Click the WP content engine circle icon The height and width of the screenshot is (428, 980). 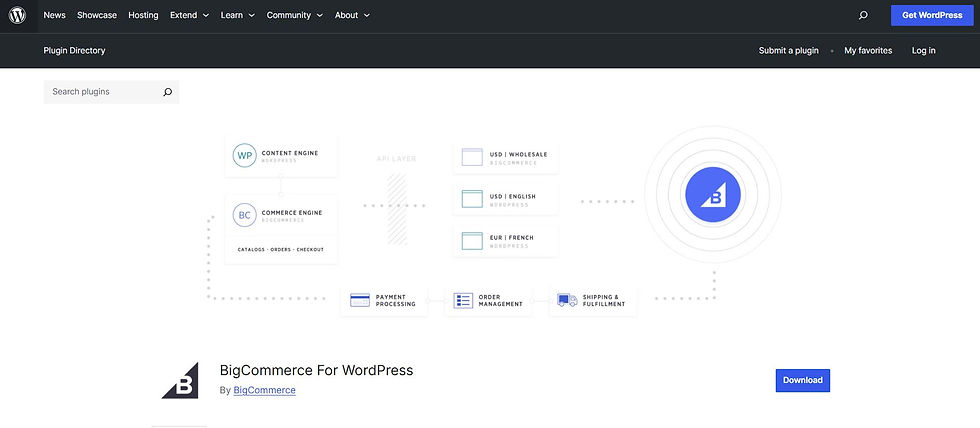tap(244, 156)
